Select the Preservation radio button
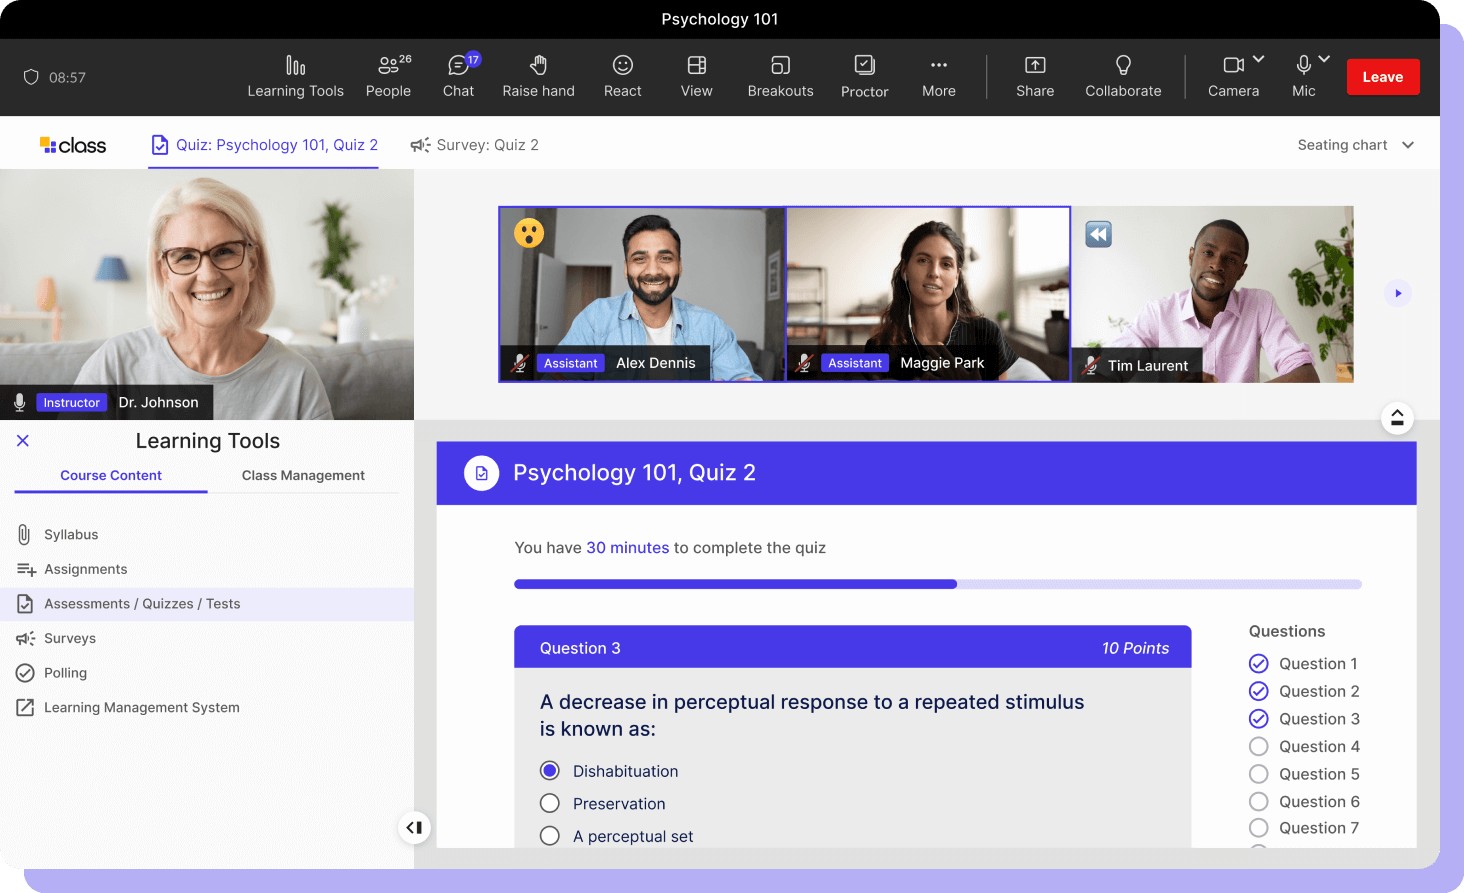The width and height of the screenshot is (1464, 893). pyautogui.click(x=550, y=804)
